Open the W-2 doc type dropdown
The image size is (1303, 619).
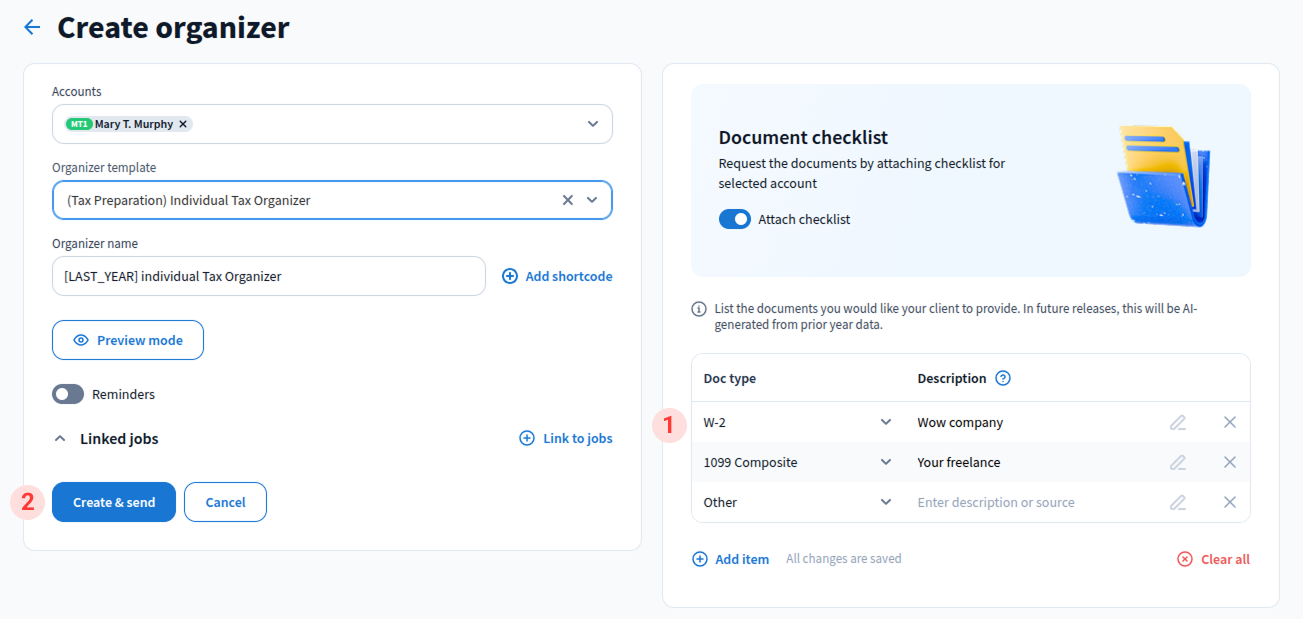[885, 422]
